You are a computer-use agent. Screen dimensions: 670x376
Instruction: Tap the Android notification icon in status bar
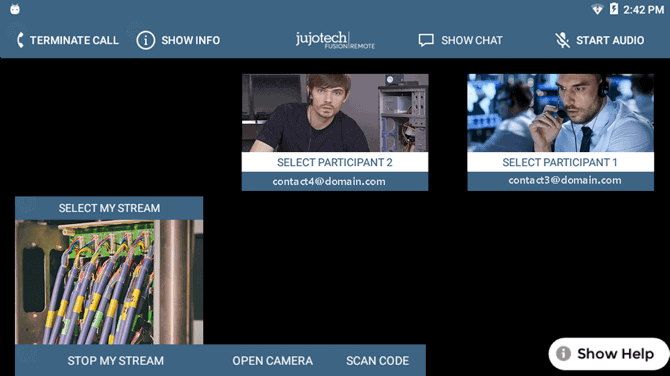pos(15,9)
